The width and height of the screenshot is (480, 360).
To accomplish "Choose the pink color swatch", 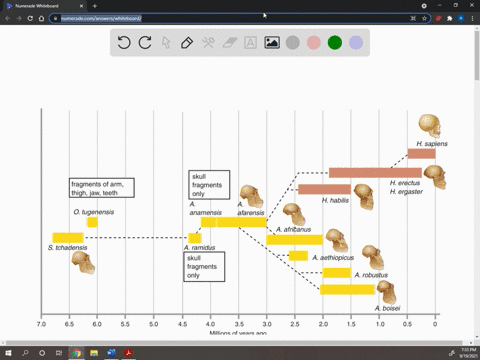I will click(x=314, y=43).
